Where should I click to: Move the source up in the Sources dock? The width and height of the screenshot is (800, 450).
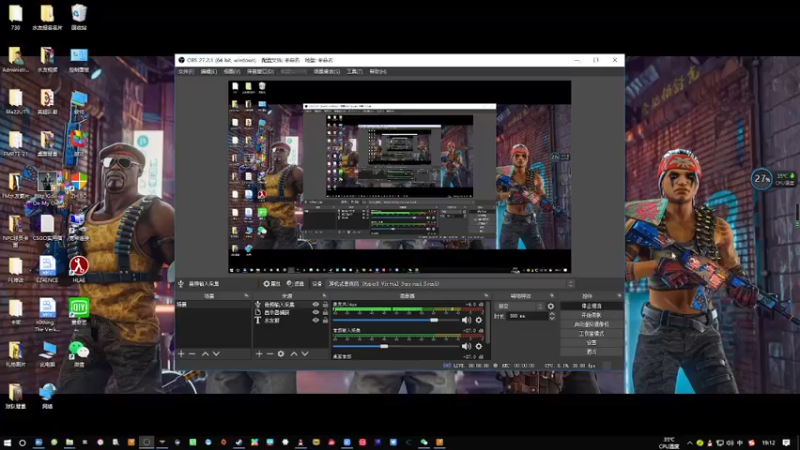pos(294,354)
